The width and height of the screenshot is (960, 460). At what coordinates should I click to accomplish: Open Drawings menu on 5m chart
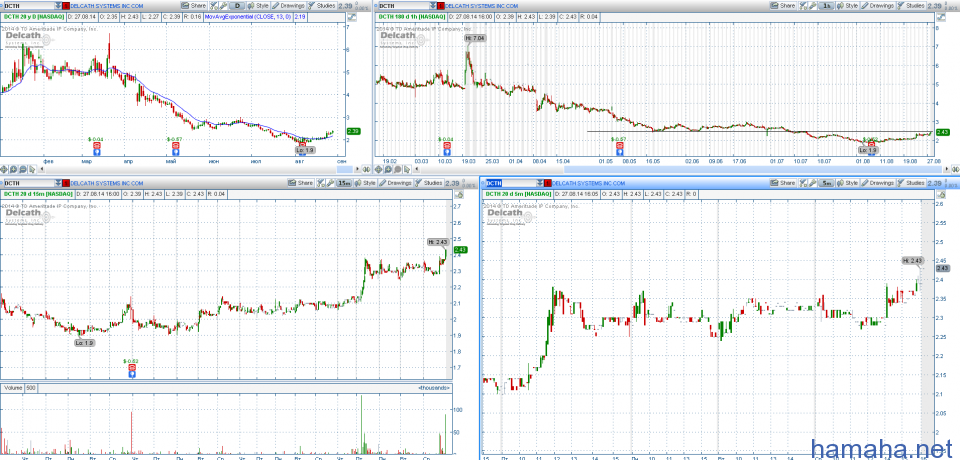(x=877, y=183)
